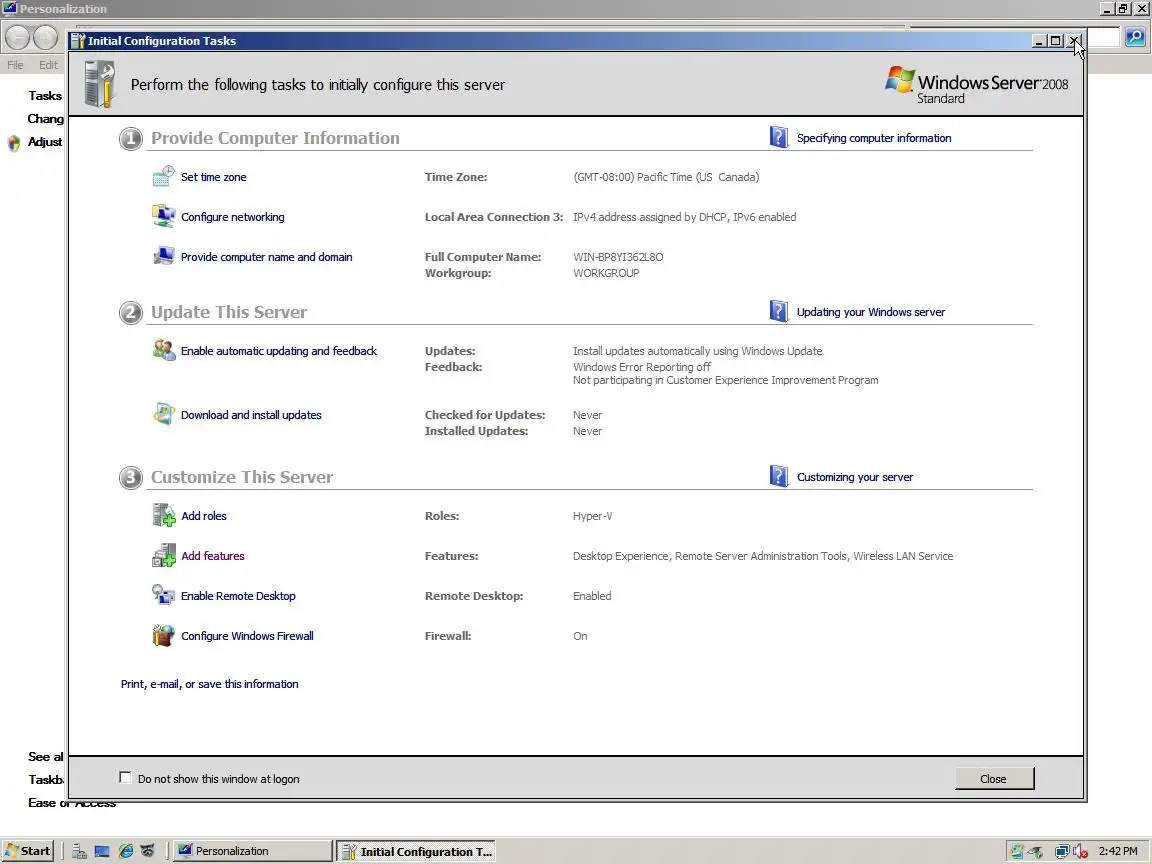This screenshot has height=864, width=1152.
Task: Open the Start menu
Action: [x=28, y=851]
